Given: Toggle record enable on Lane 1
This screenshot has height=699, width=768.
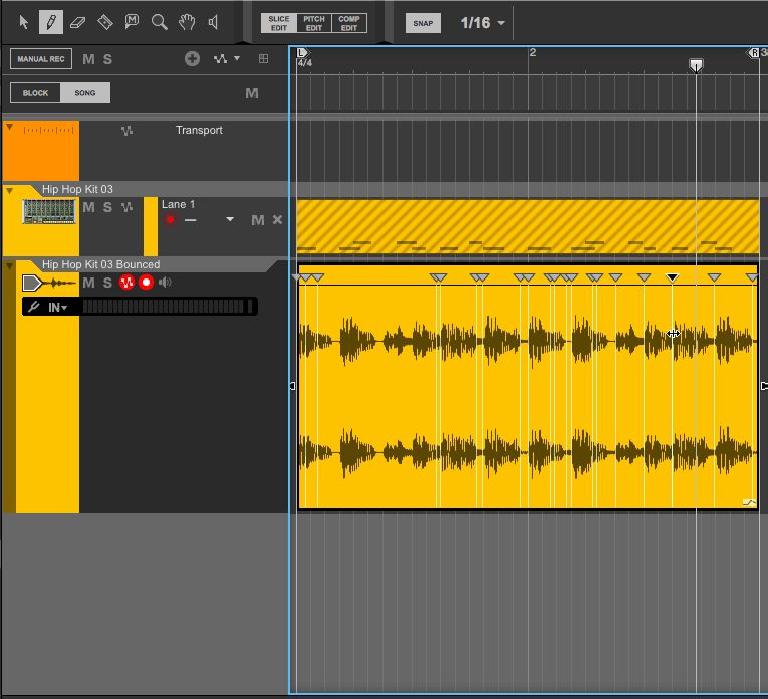Looking at the screenshot, I should (x=170, y=220).
